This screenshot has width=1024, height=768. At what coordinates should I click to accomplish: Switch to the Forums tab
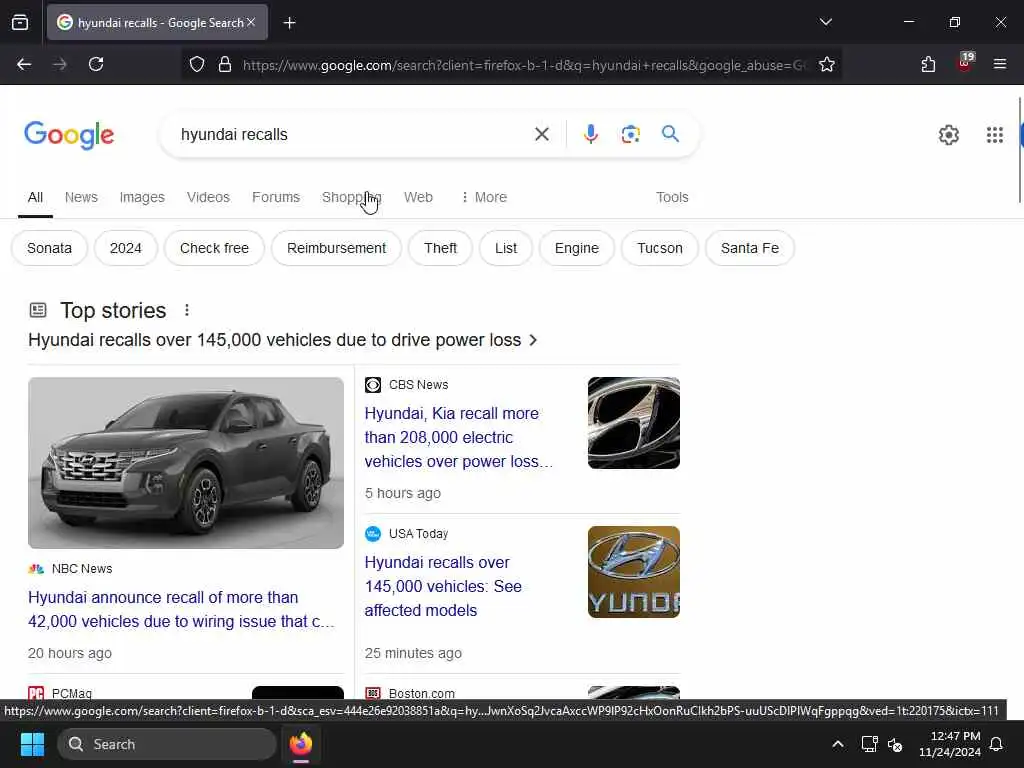tap(276, 197)
